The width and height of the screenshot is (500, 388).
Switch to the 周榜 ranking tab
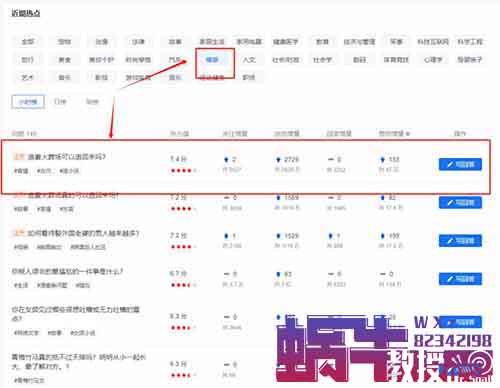pos(92,101)
